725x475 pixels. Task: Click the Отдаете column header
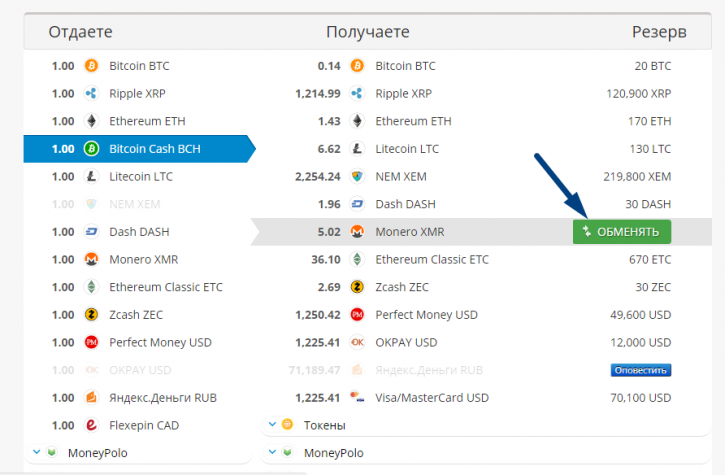tap(80, 32)
